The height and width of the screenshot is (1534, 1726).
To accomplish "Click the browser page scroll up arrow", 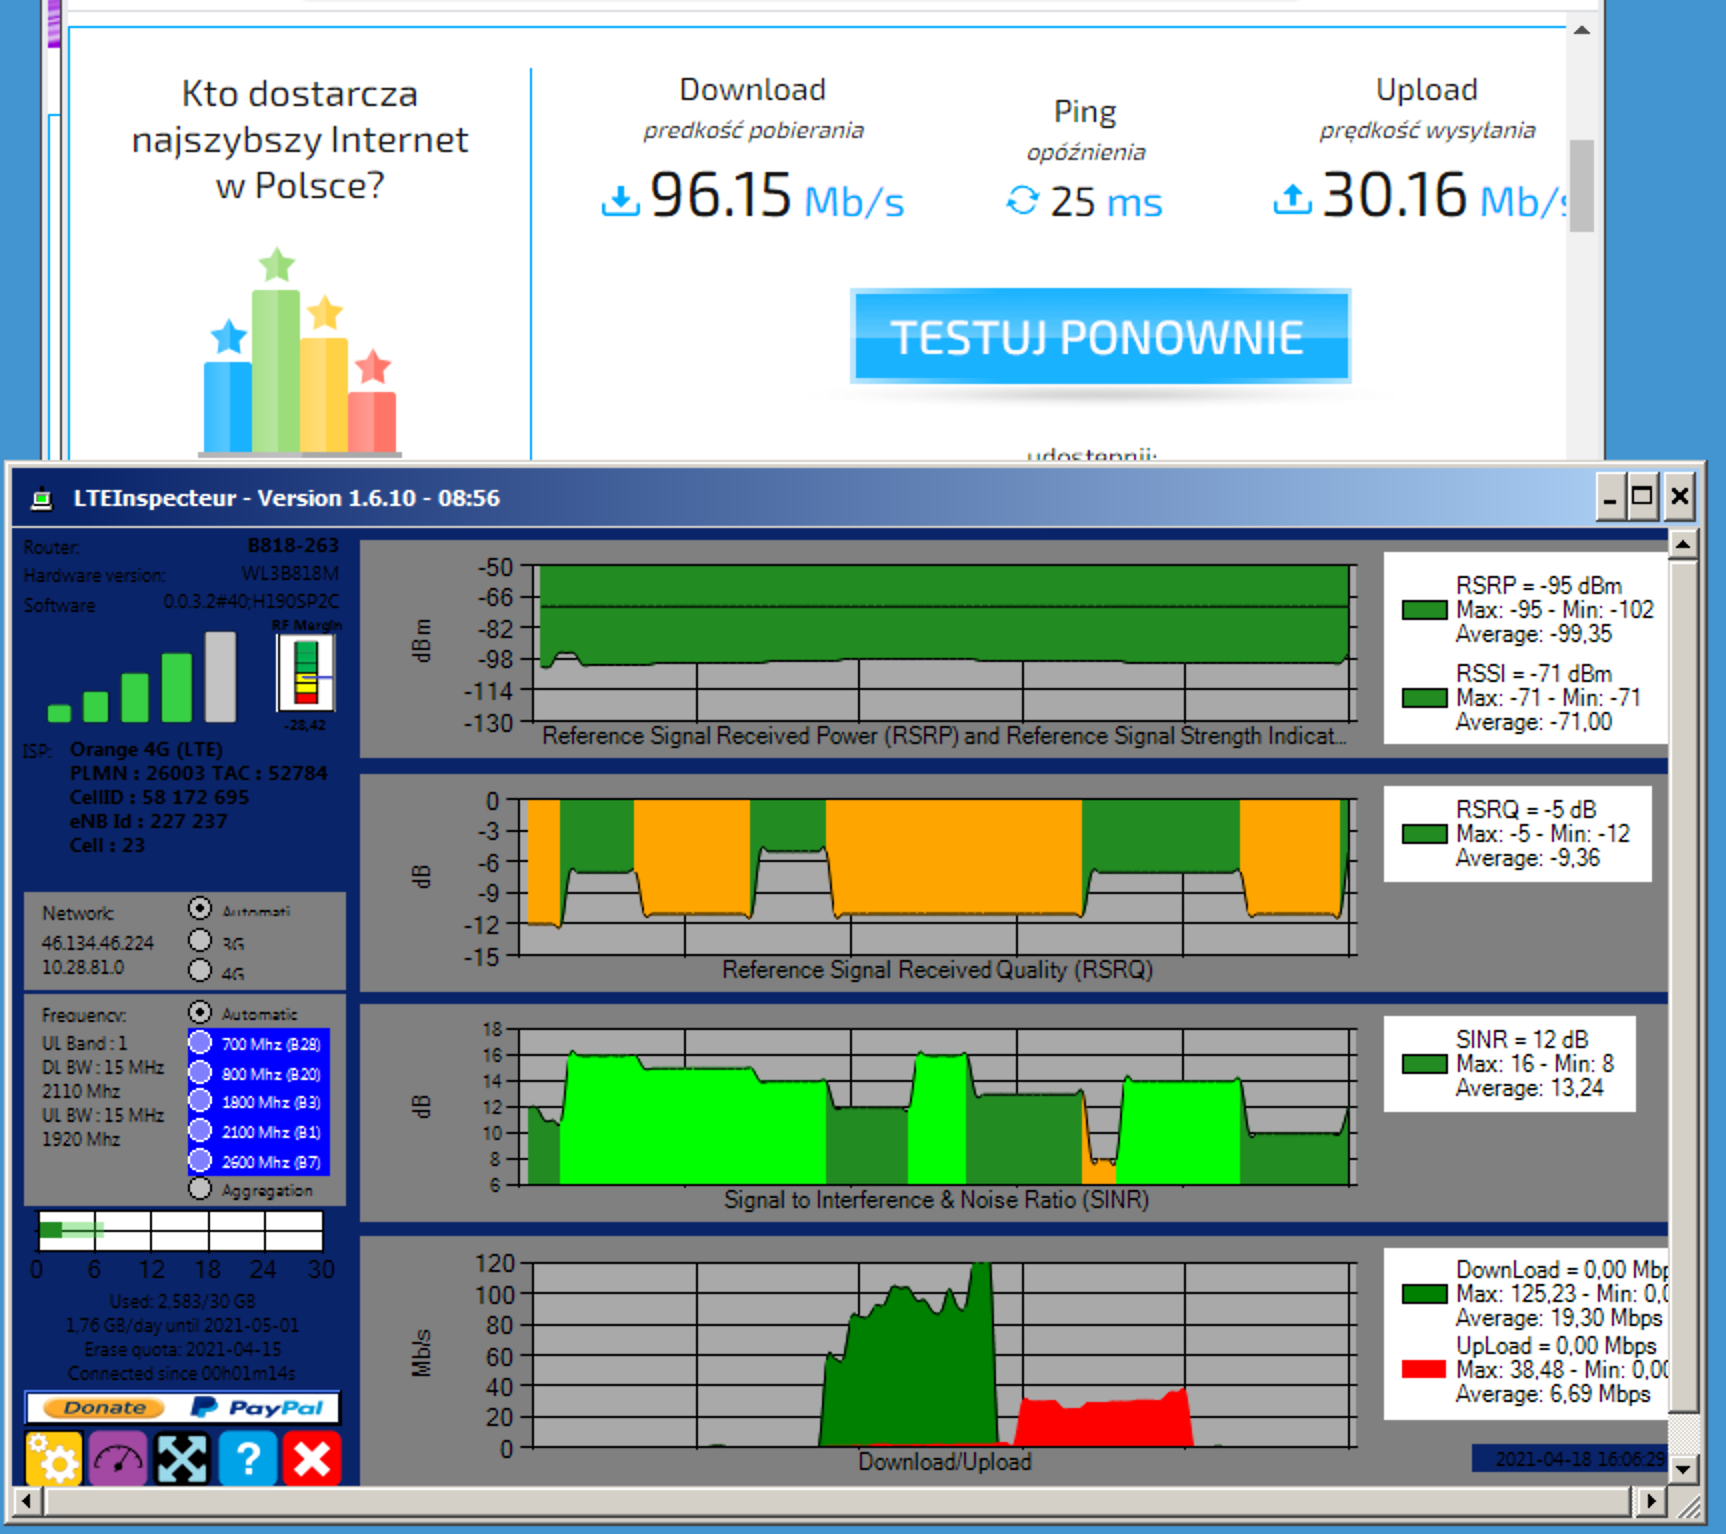I will [1581, 30].
